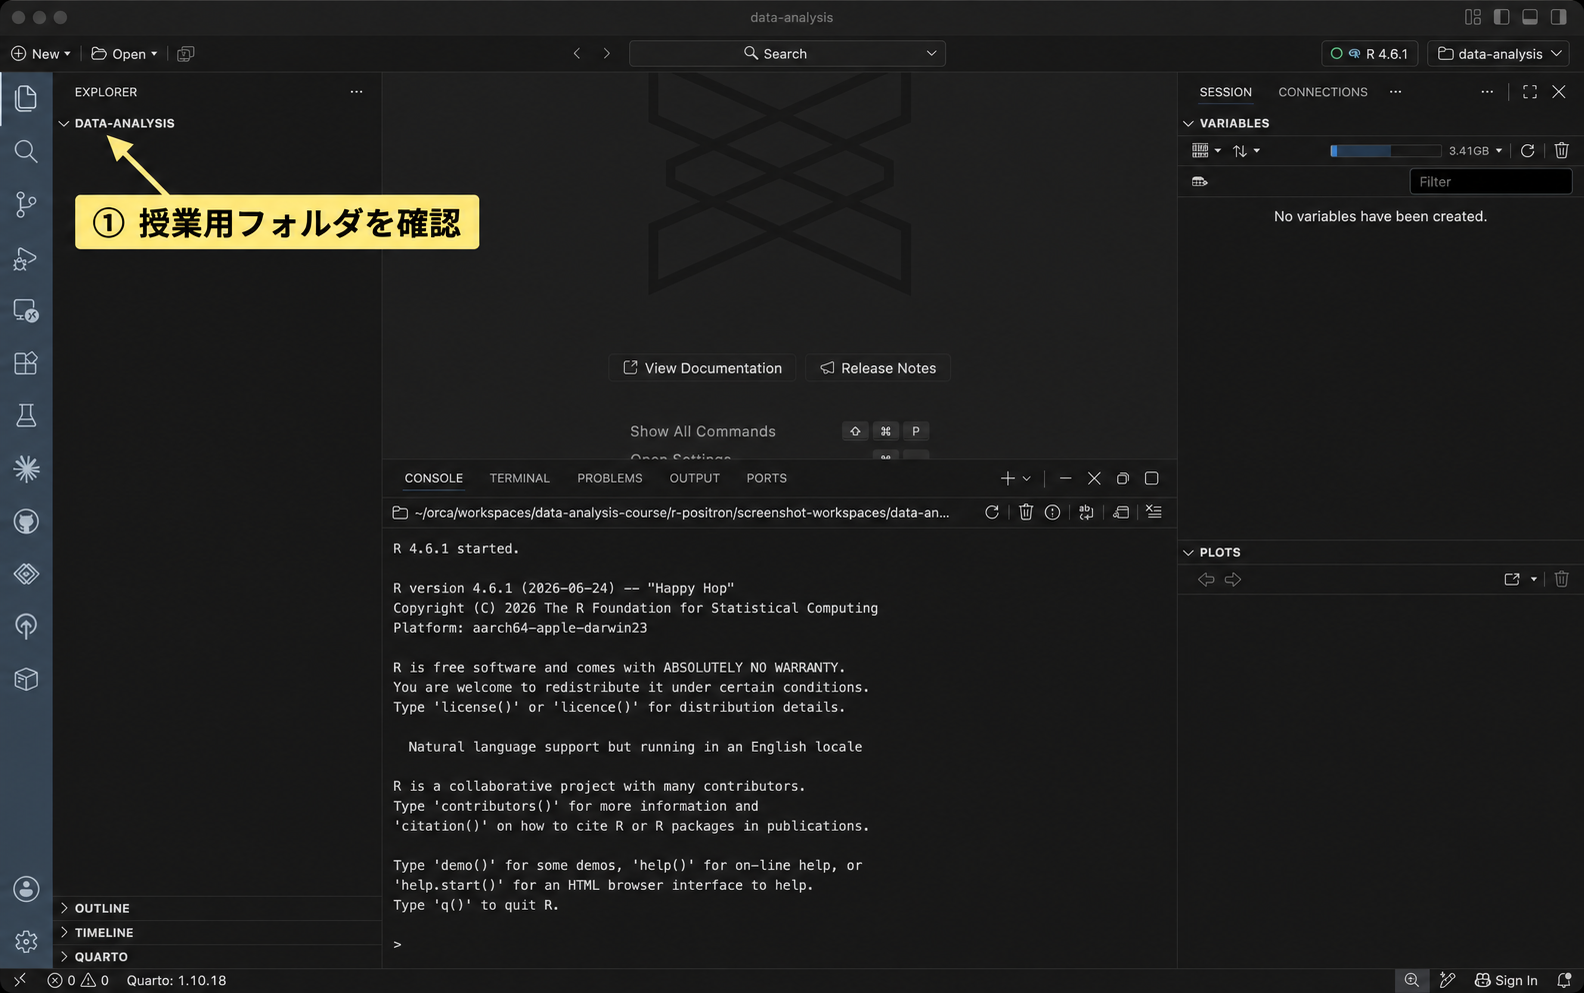The width and height of the screenshot is (1584, 993).
Task: Open the Search view in activity bar
Action: click(26, 151)
